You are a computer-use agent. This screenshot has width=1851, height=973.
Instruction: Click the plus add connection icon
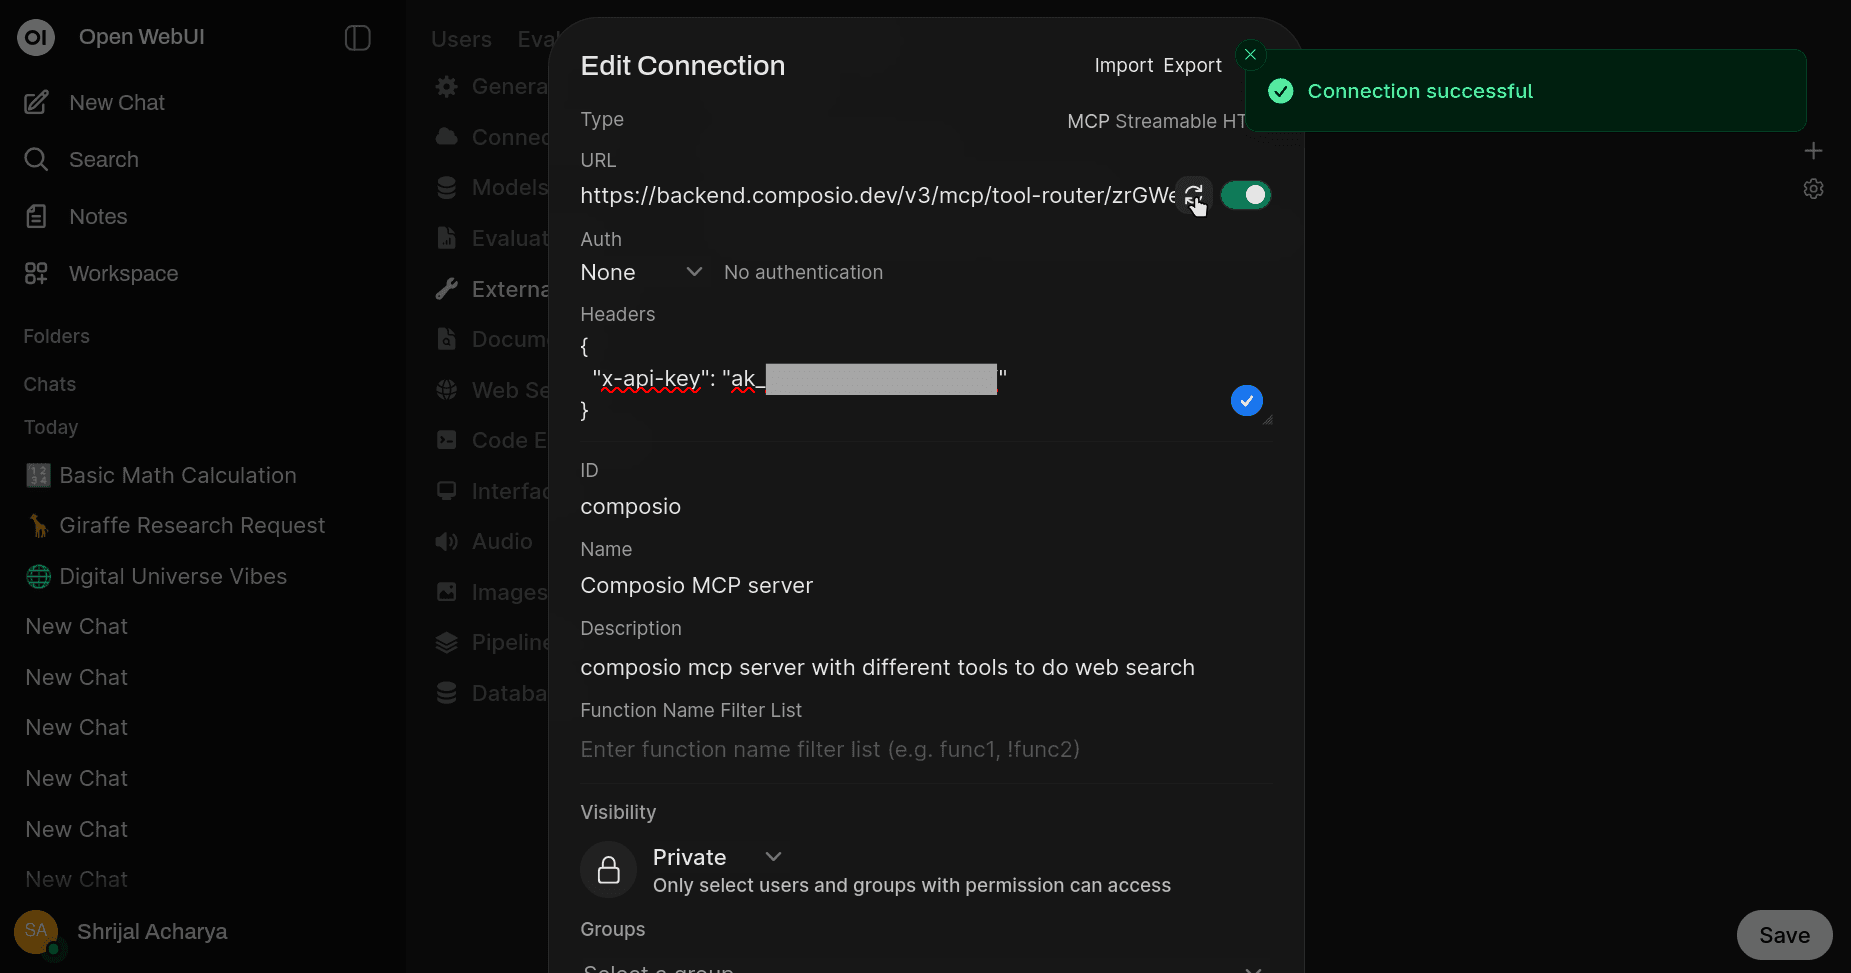[x=1814, y=151]
